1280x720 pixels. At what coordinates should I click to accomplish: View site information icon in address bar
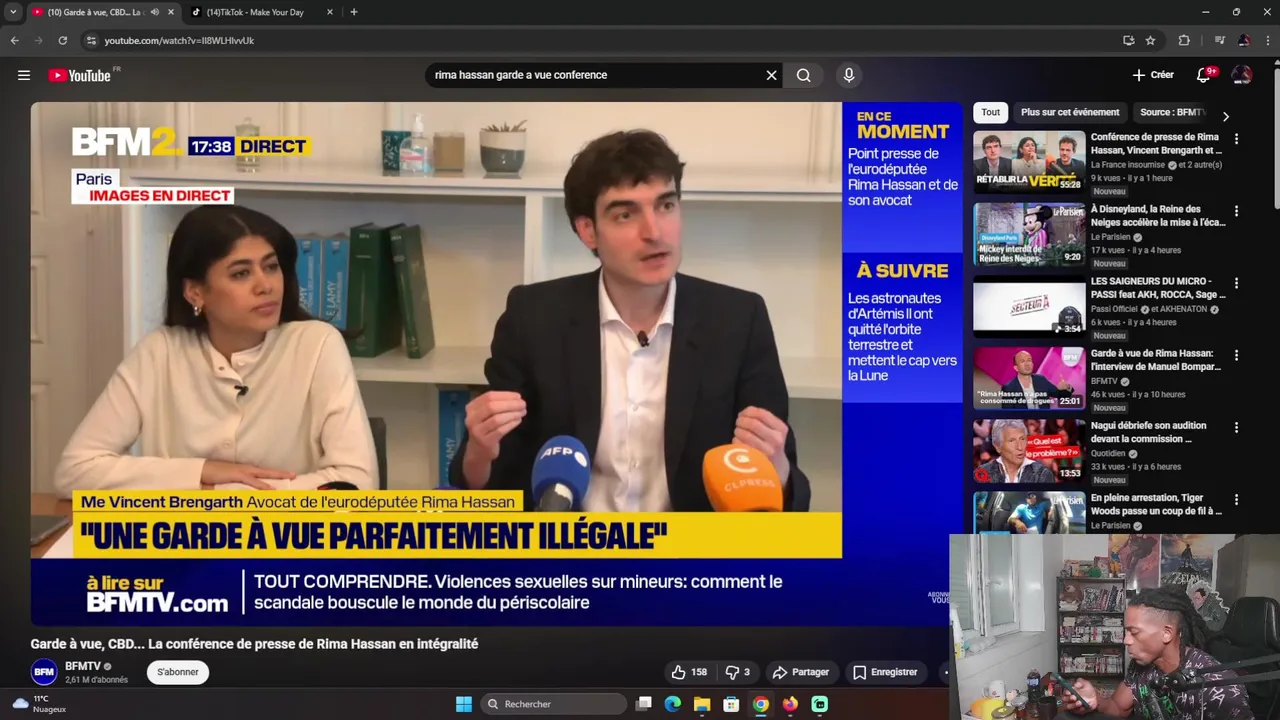(x=91, y=41)
